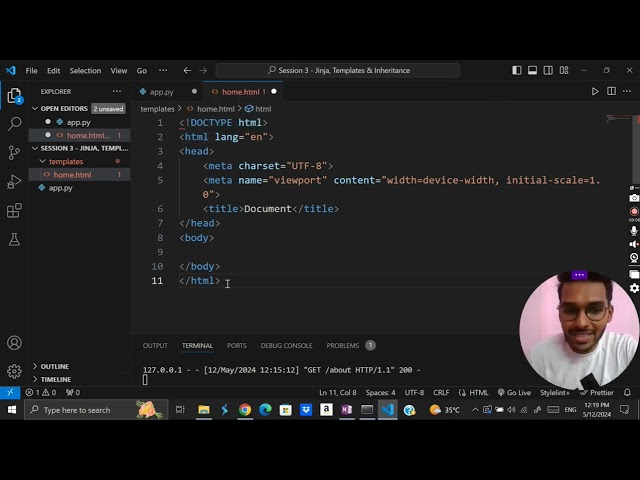Toggle the primary side bar layout button
This screenshot has width=640, height=480.
tap(517, 71)
